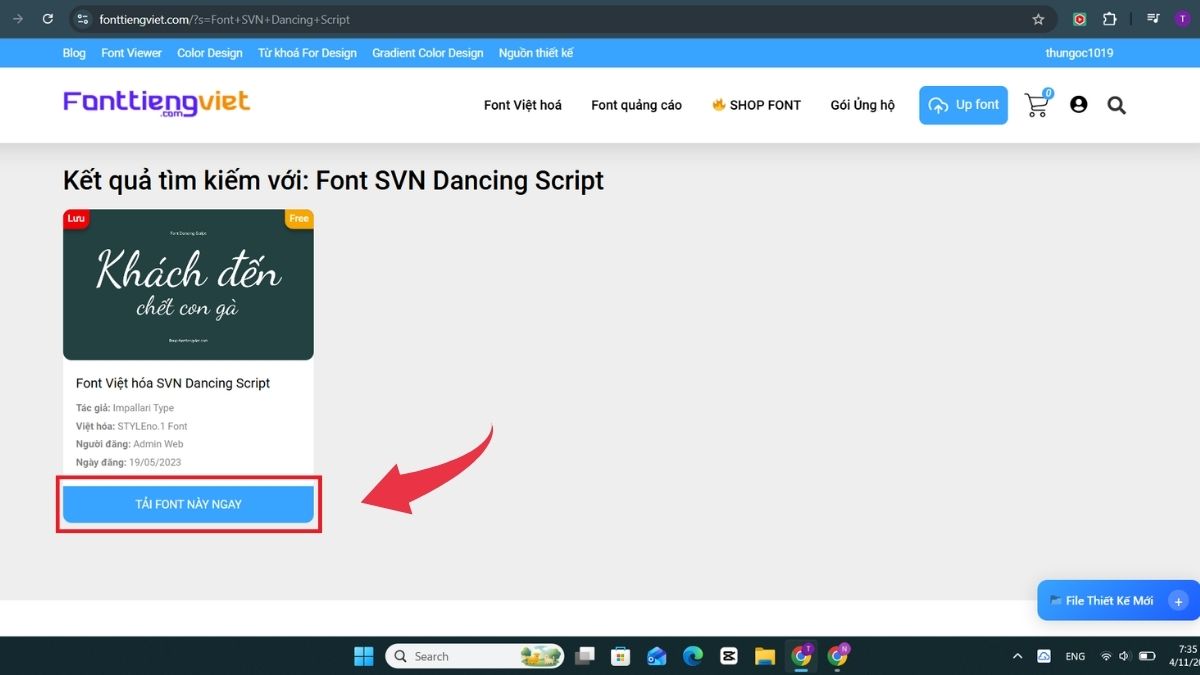1200x675 pixels.
Task: Open the Chrome profile avatar
Action: coord(1182,19)
